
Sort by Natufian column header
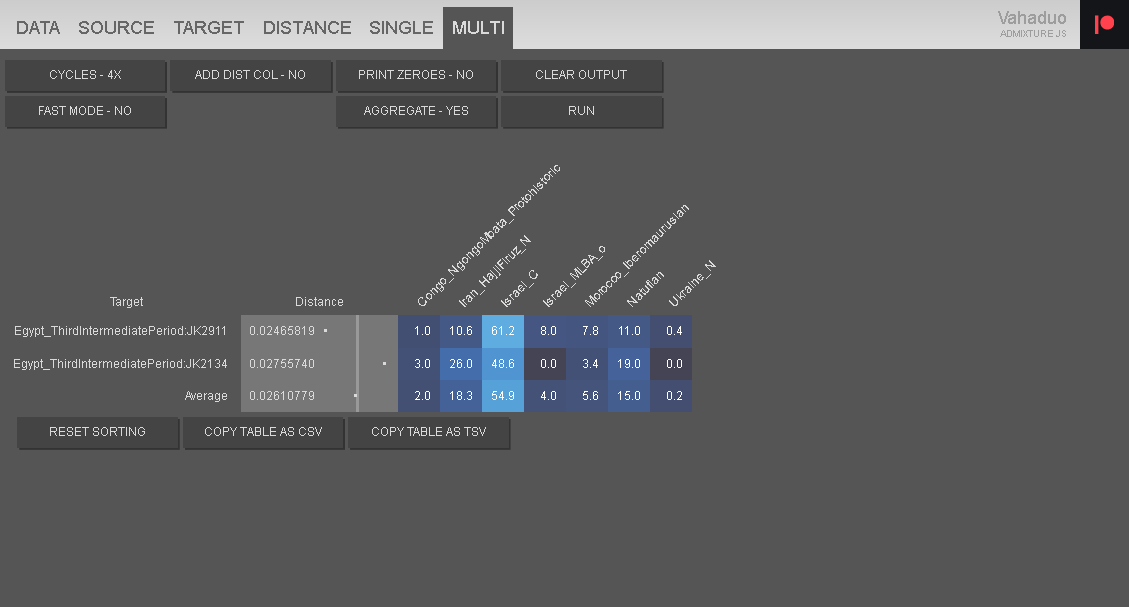[645, 289]
